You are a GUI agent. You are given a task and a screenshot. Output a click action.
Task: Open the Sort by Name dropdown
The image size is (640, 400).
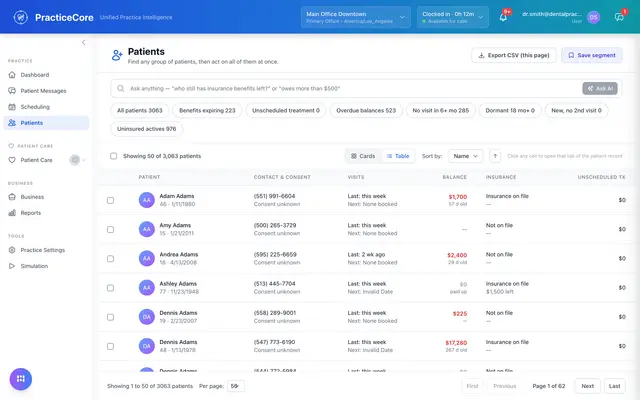tap(466, 156)
